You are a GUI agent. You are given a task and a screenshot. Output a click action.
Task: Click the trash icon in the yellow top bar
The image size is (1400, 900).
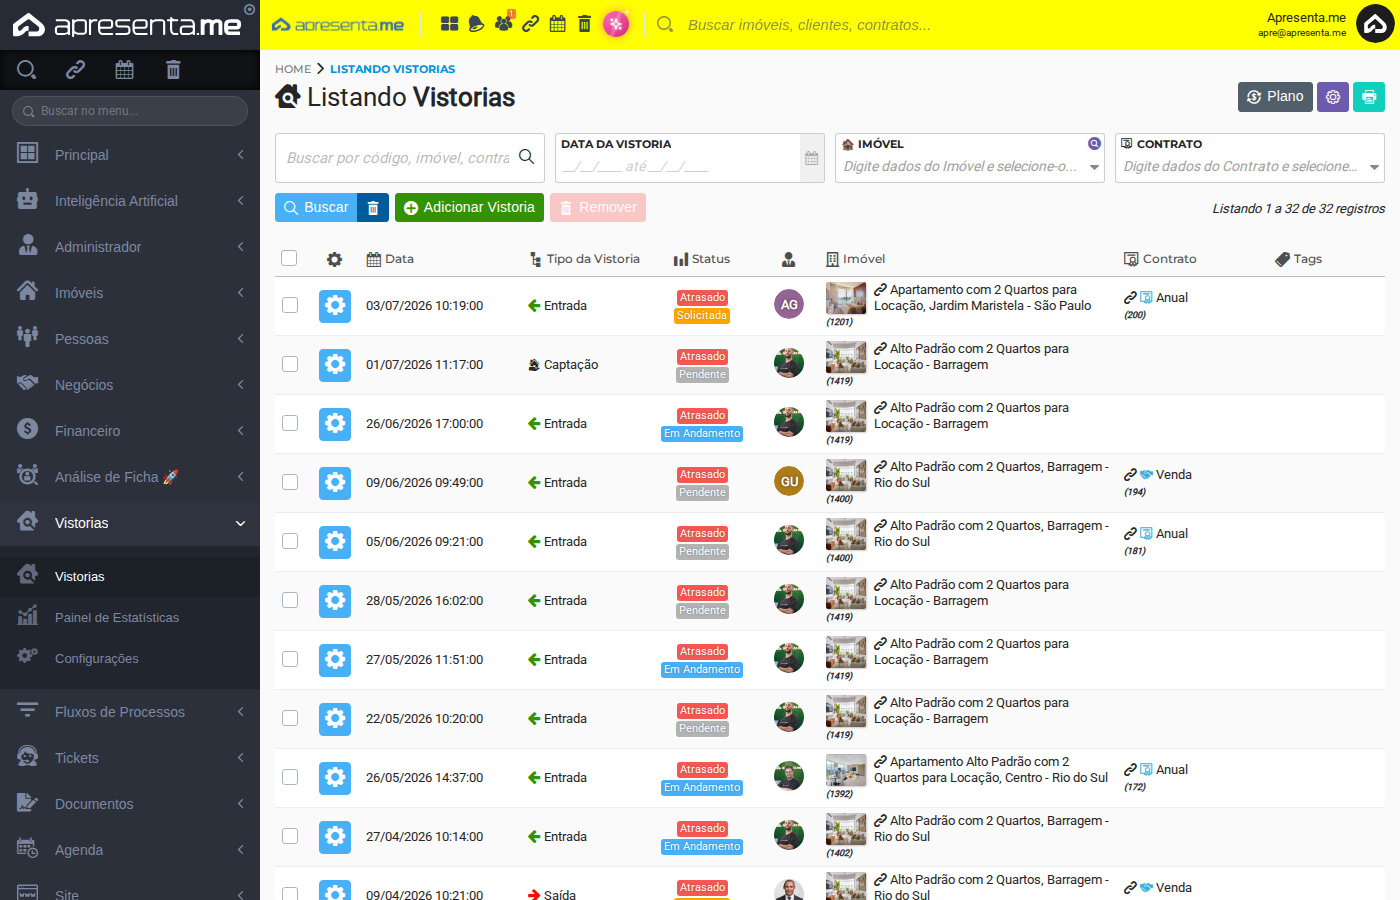(x=585, y=24)
